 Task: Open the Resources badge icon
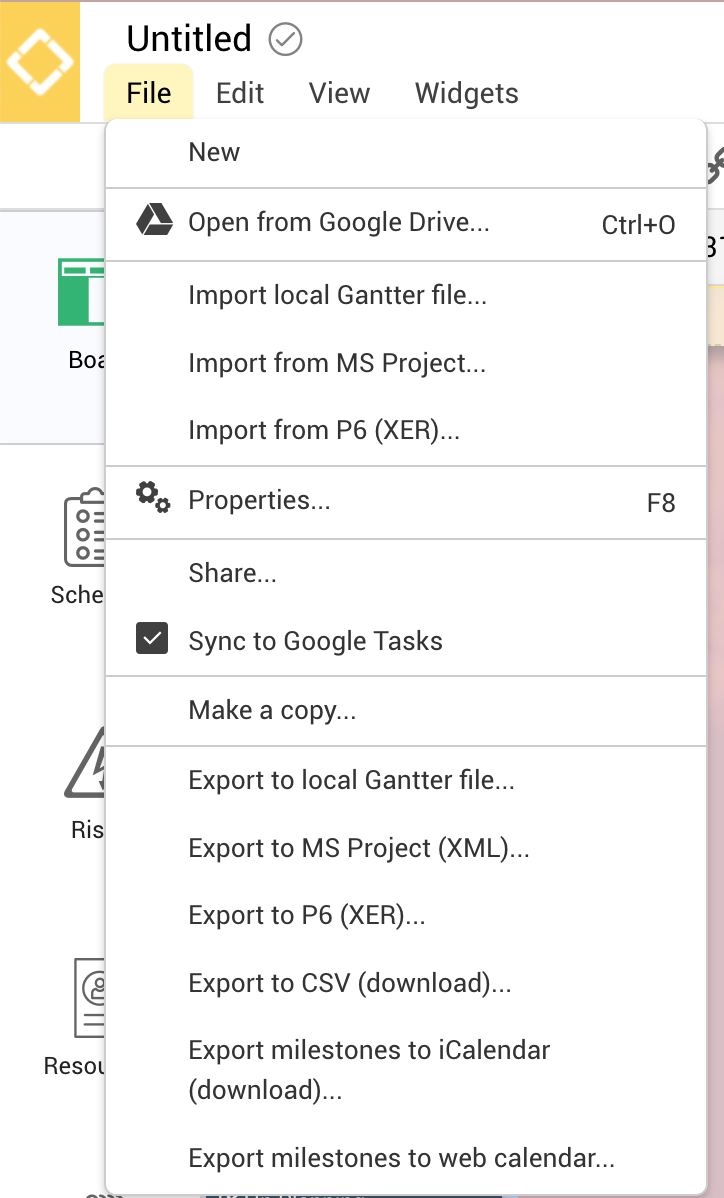(89, 998)
